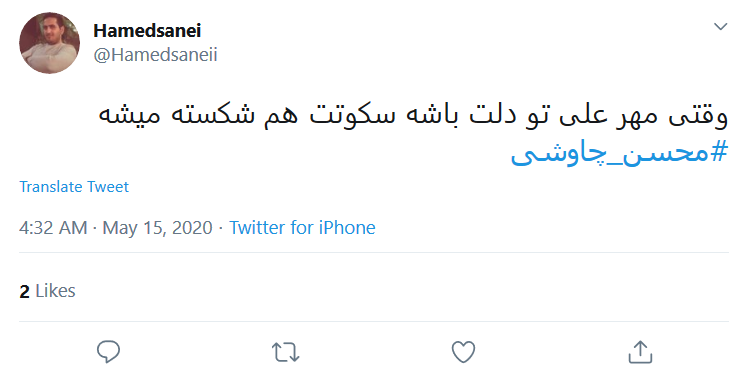Screen dimensions: 748x382
Task: Select the Persian tweet text body
Action: coord(413,116)
